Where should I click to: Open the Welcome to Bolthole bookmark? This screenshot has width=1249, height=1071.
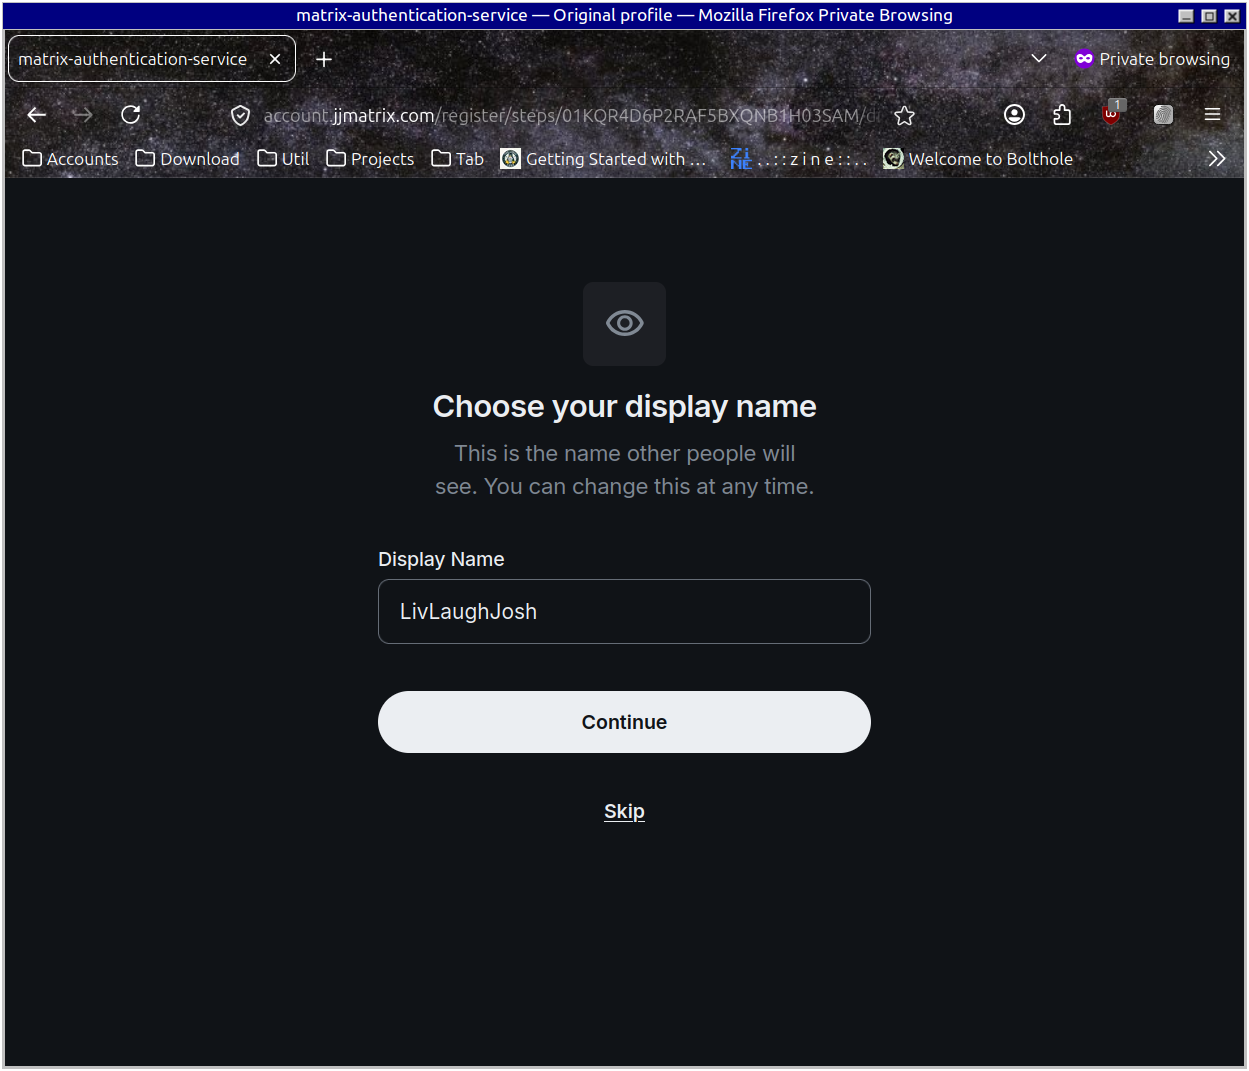(x=978, y=159)
